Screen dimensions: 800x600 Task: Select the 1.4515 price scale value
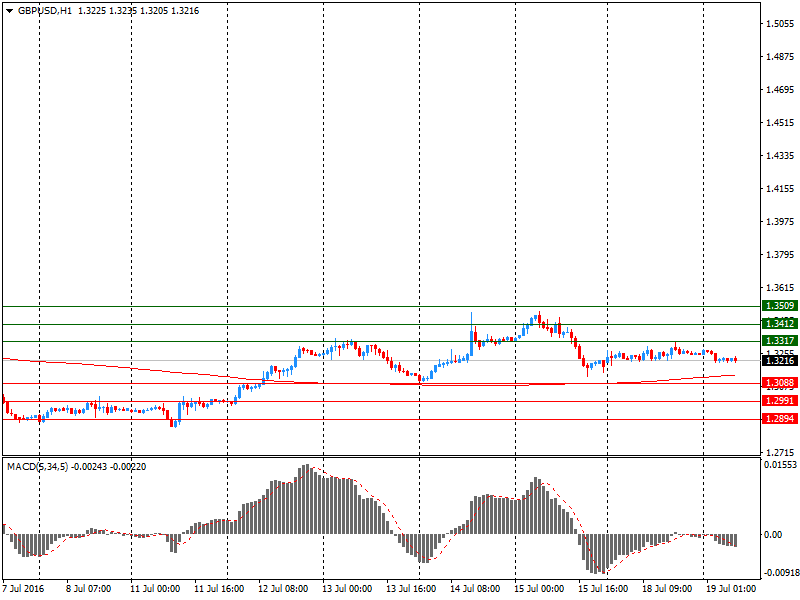(x=780, y=122)
